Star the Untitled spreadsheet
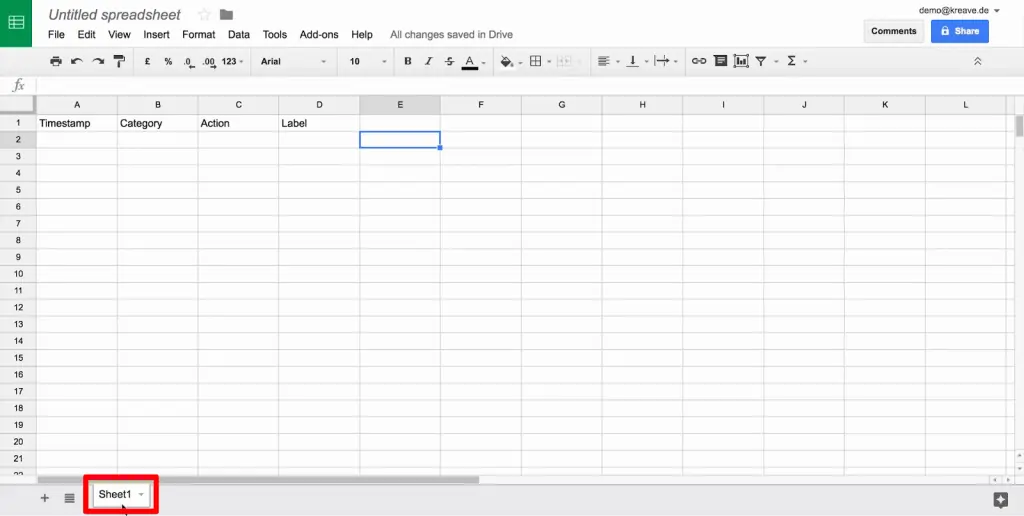The image size is (1024, 516). click(x=204, y=14)
